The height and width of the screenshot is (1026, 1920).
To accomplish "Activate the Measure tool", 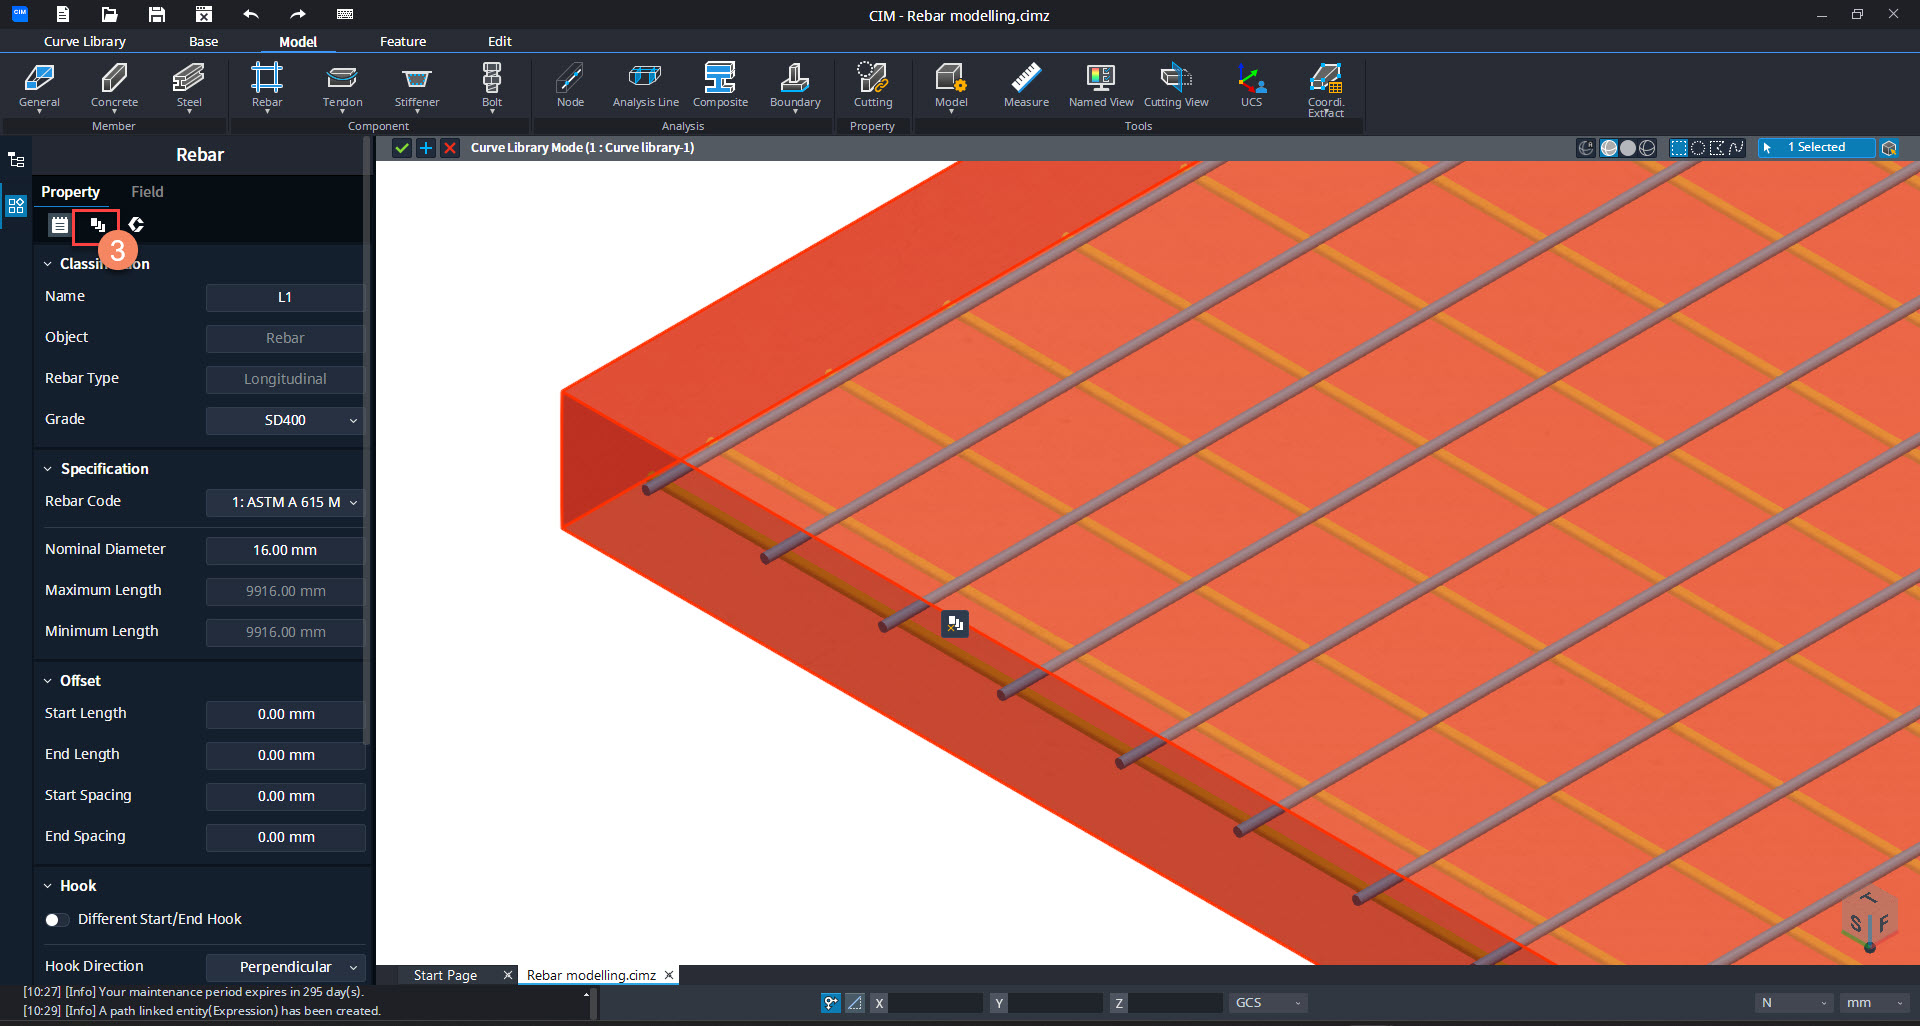I will click(x=1026, y=86).
